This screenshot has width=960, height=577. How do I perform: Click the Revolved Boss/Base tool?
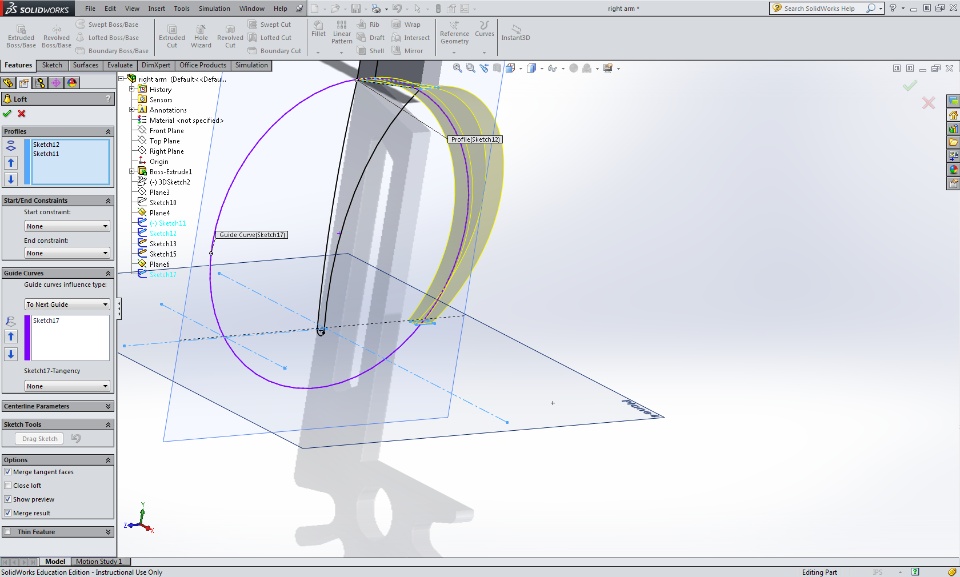coord(56,36)
